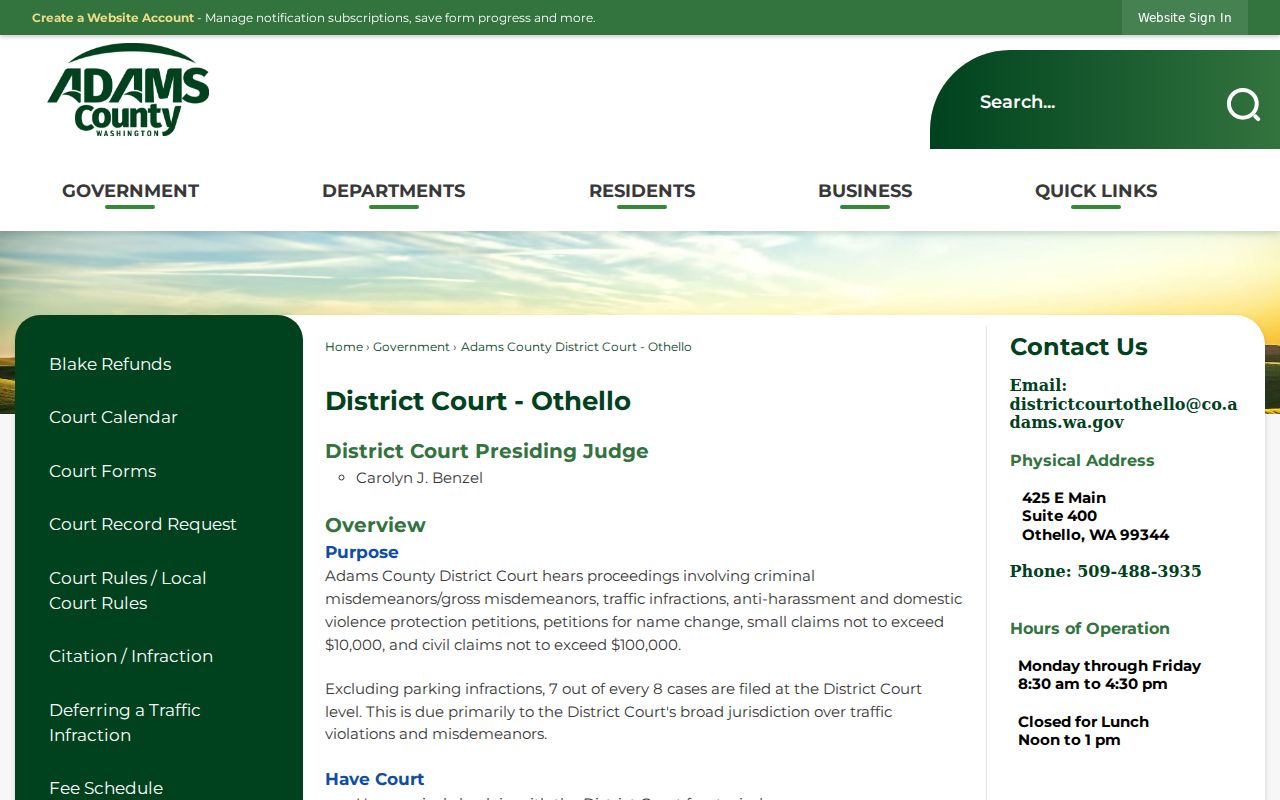Click the Home breadcrumb link
This screenshot has width=1280, height=800.
[x=344, y=347]
